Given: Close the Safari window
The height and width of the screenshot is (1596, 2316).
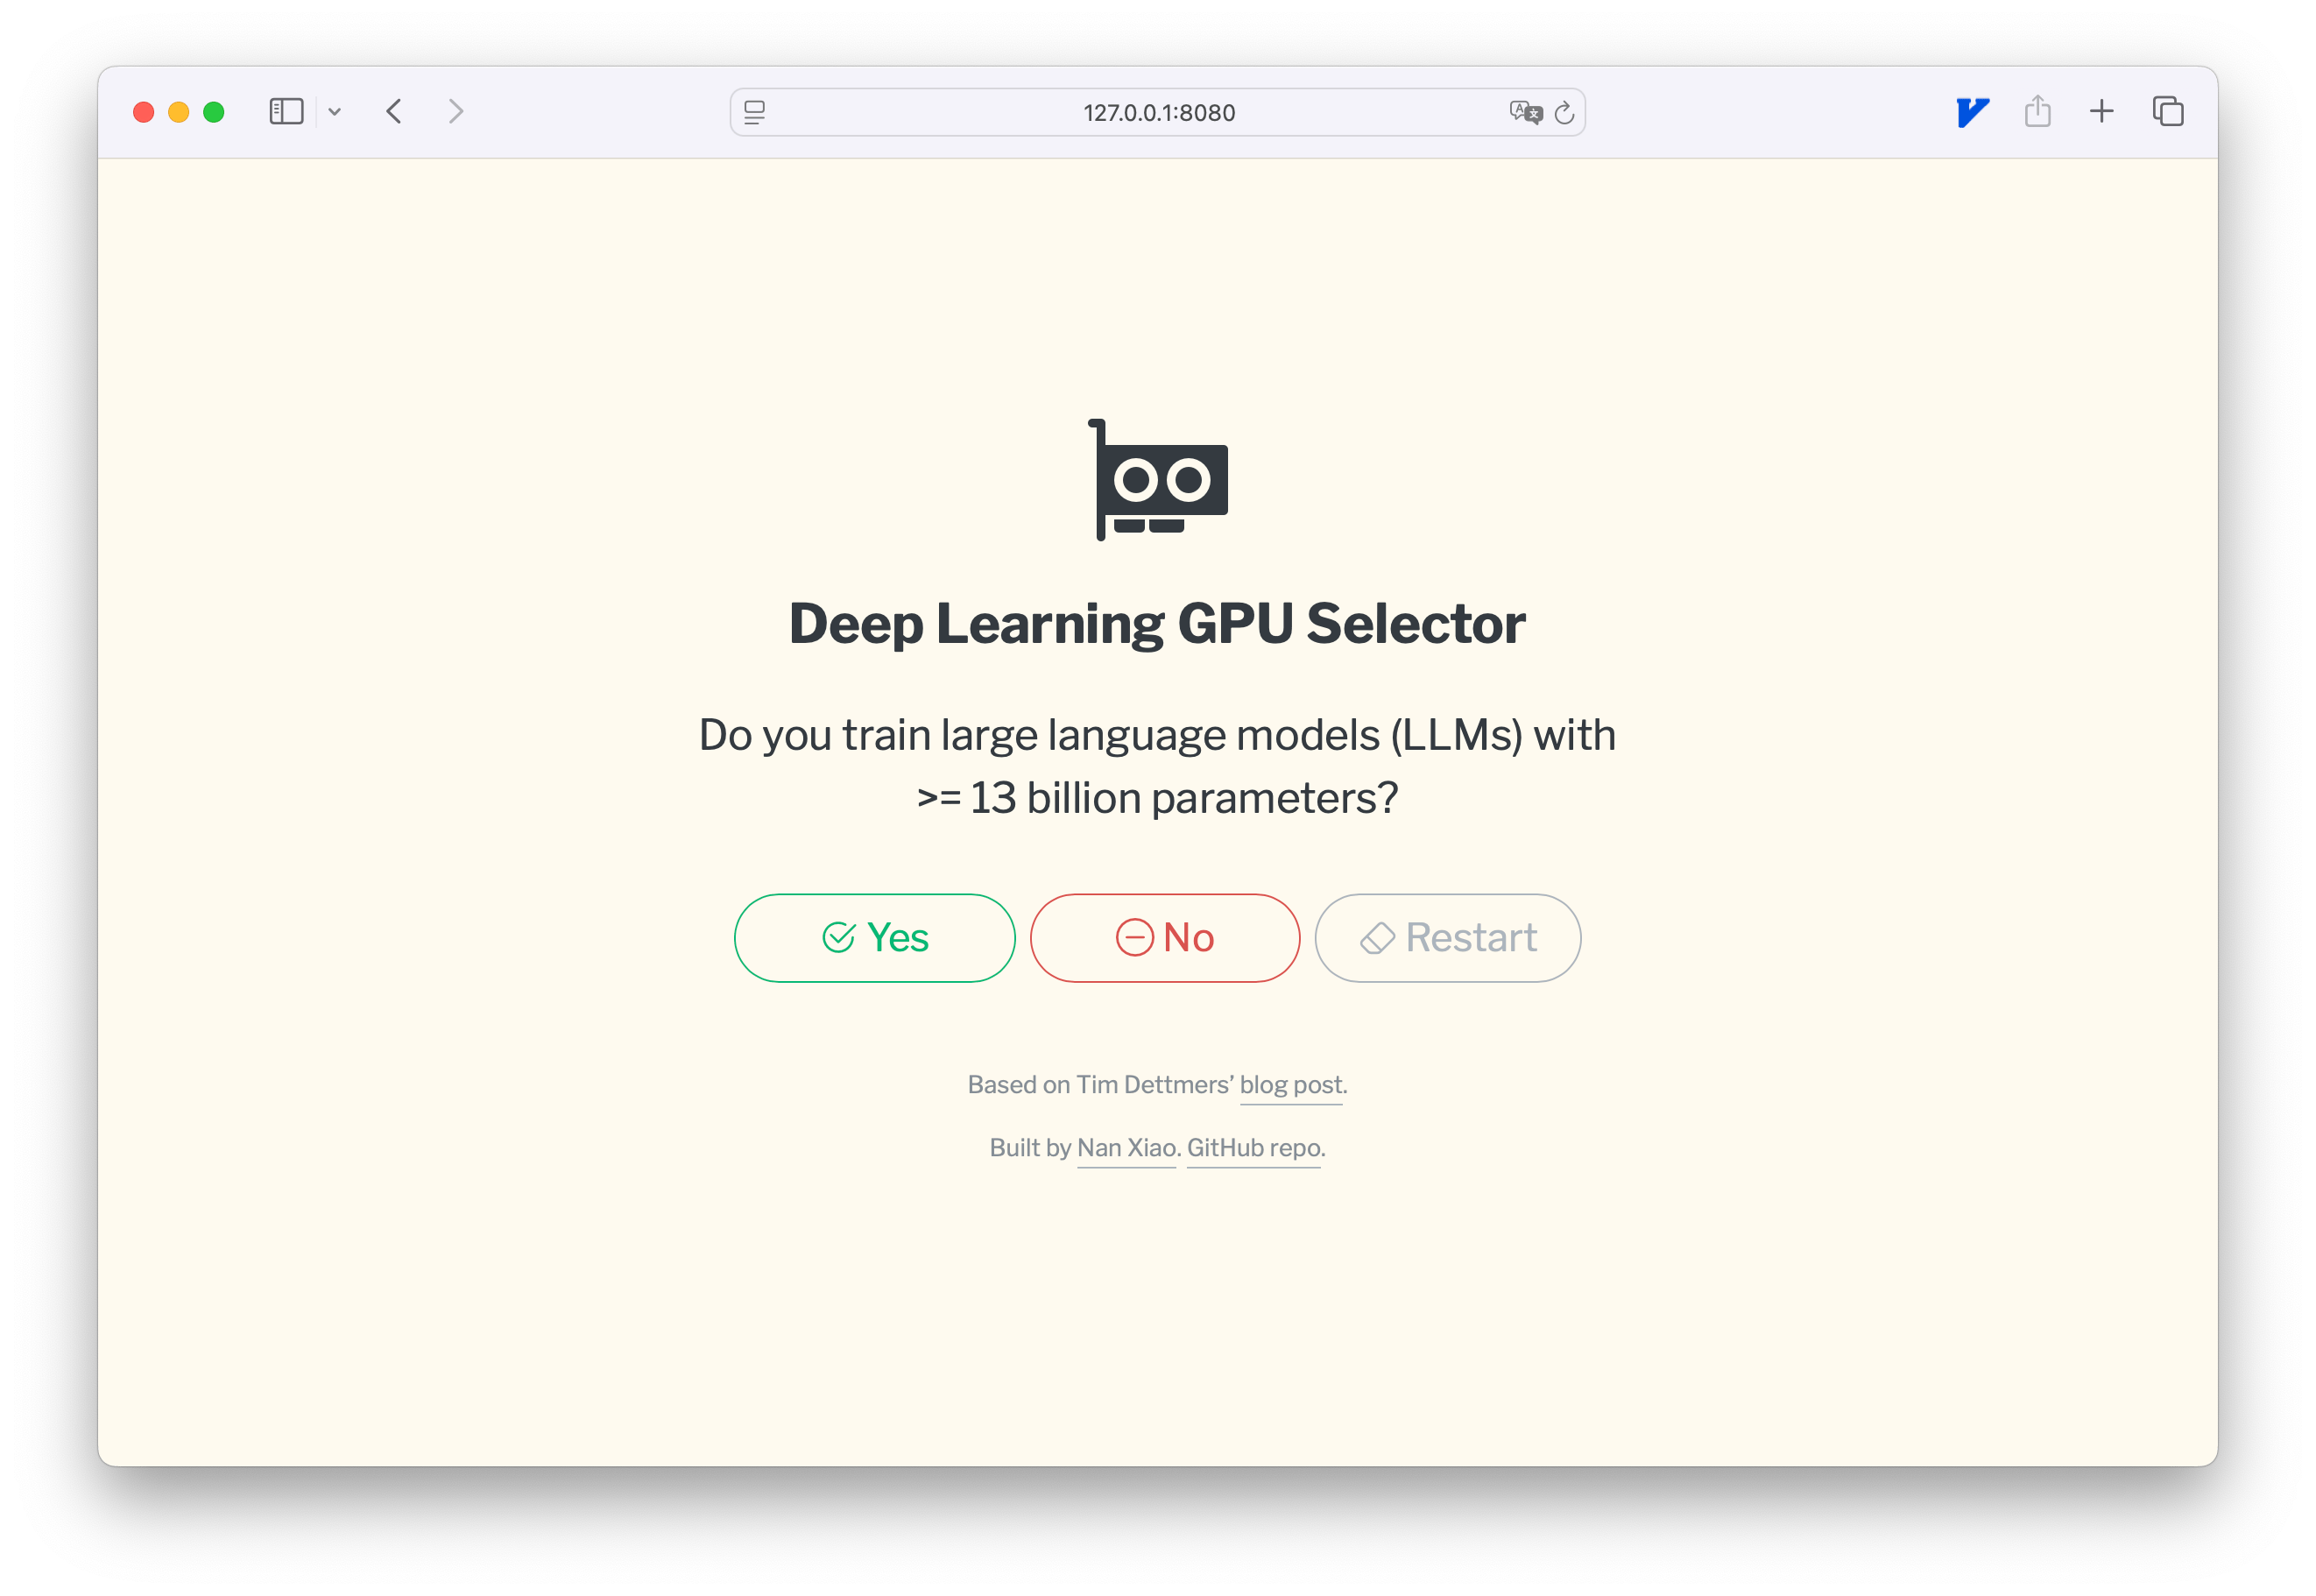Looking at the screenshot, I should 144,112.
